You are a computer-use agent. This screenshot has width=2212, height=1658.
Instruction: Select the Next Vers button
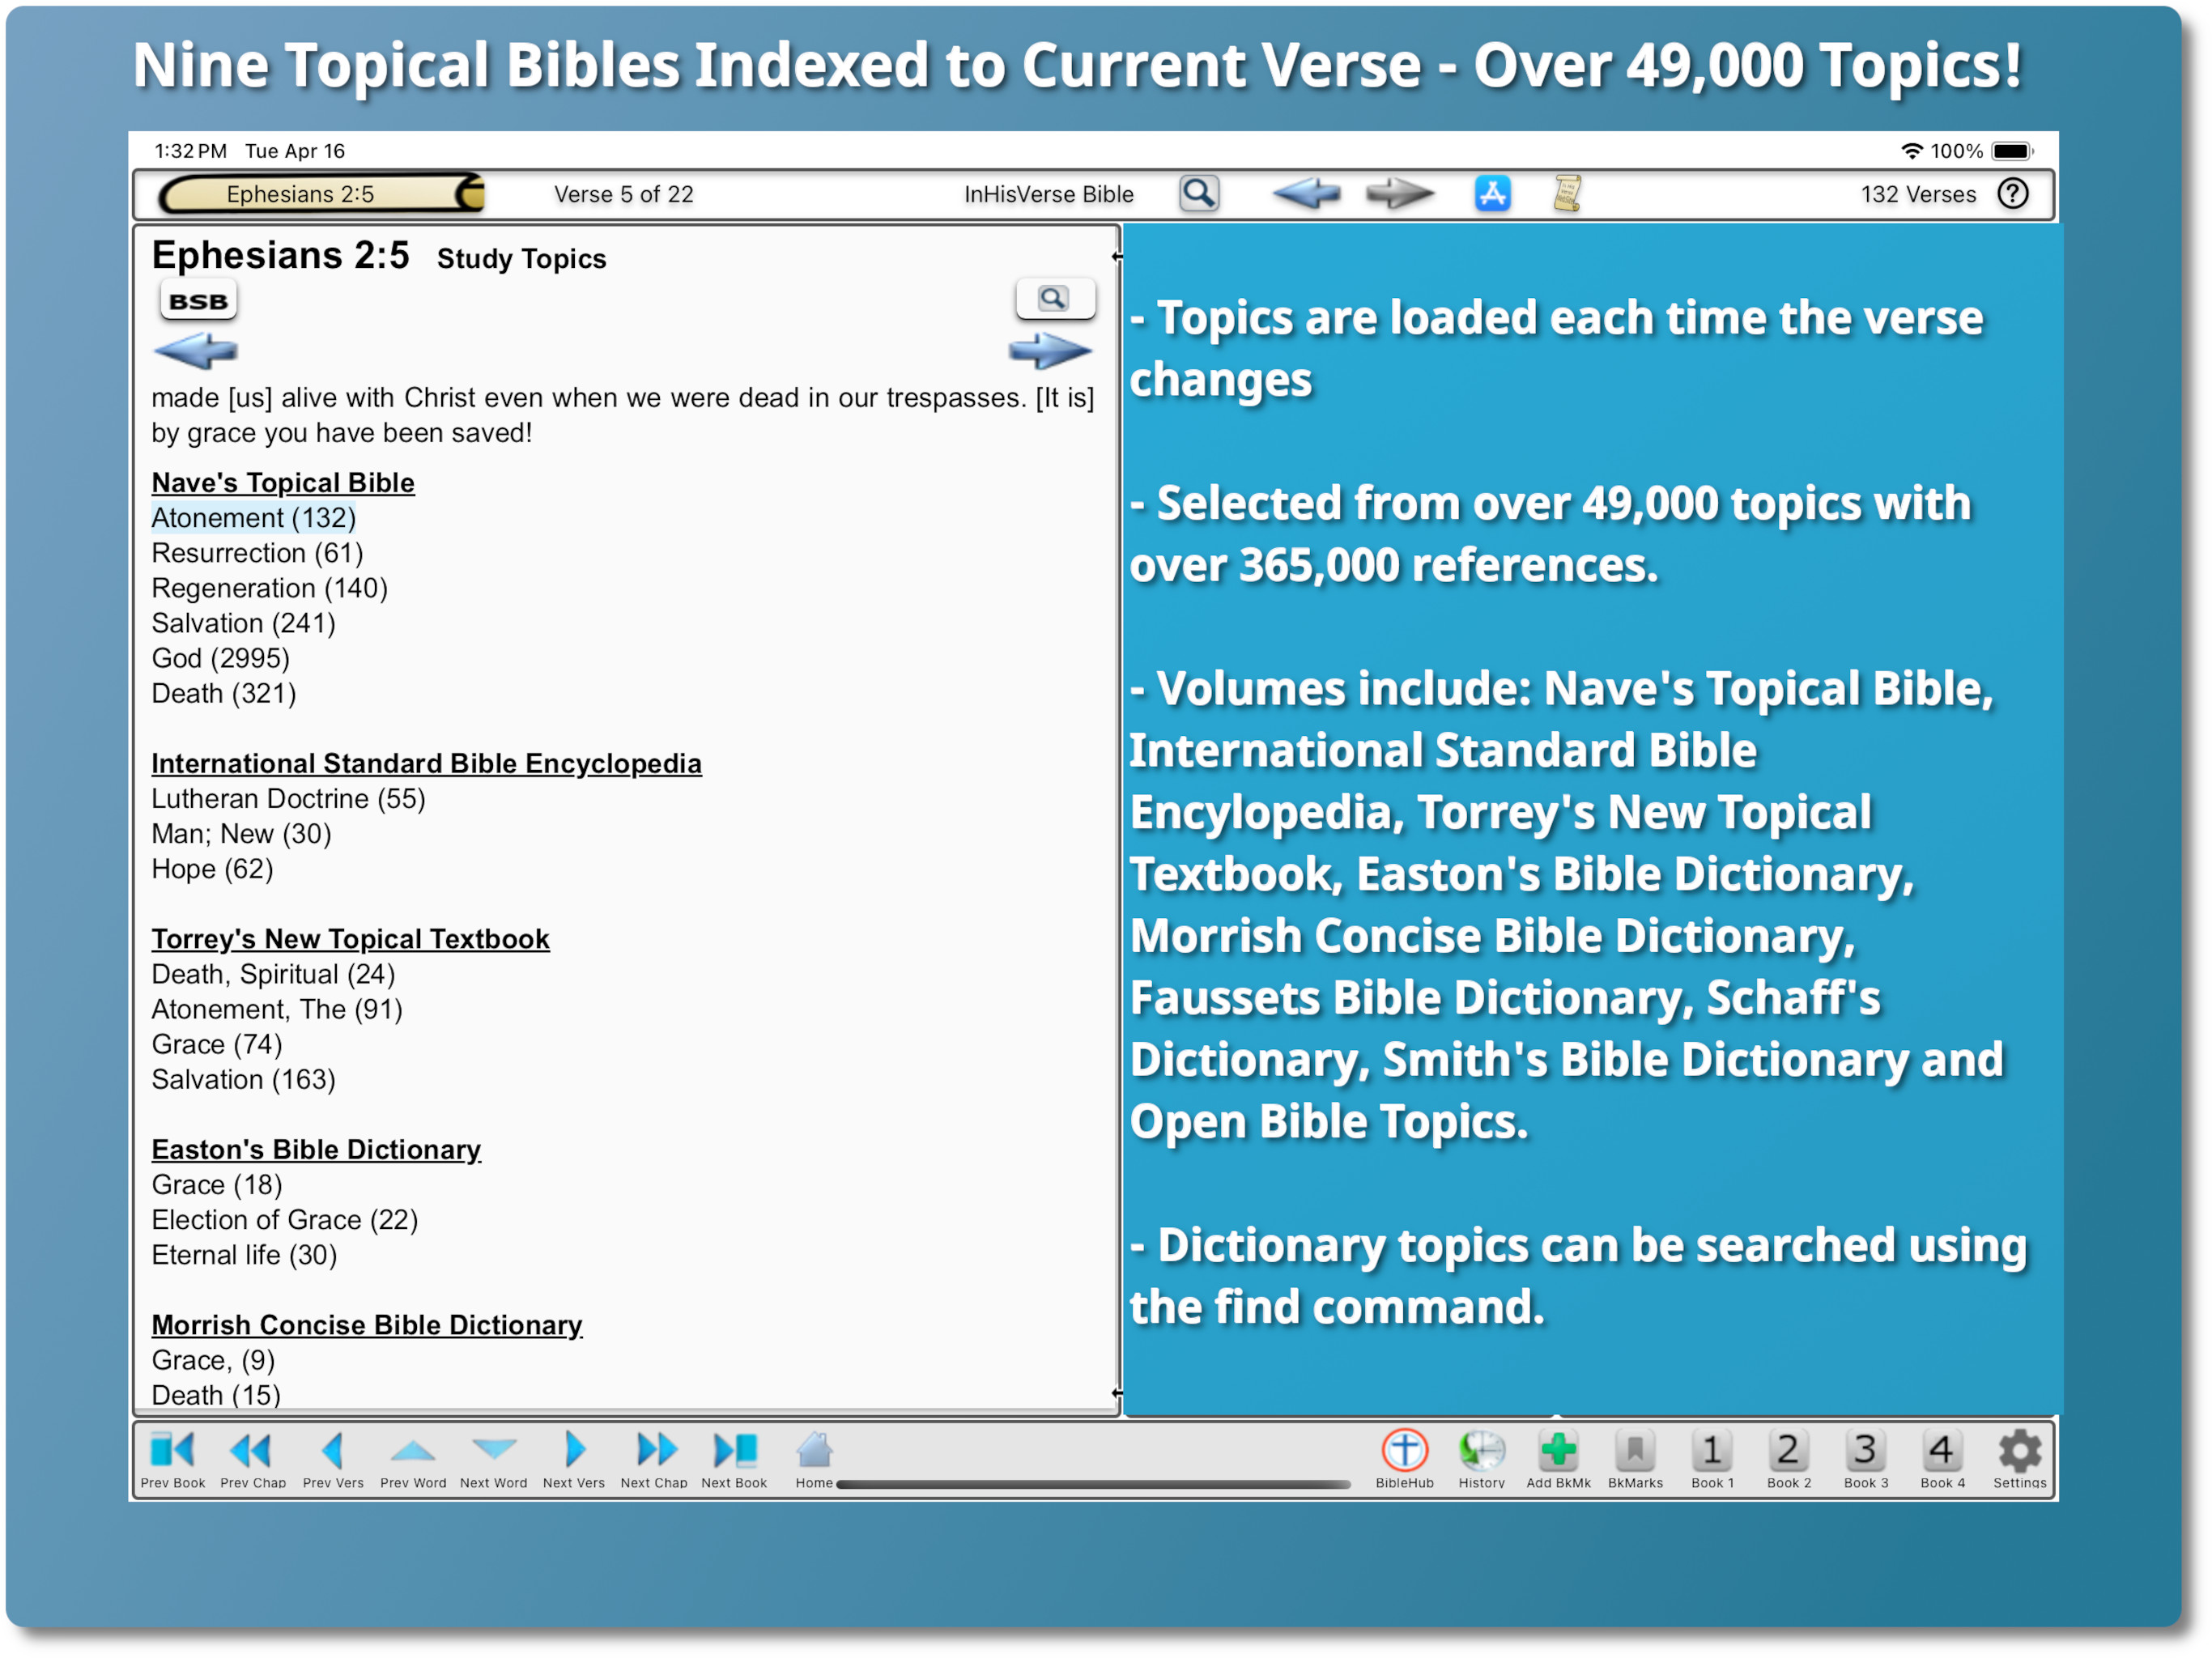[573, 1460]
